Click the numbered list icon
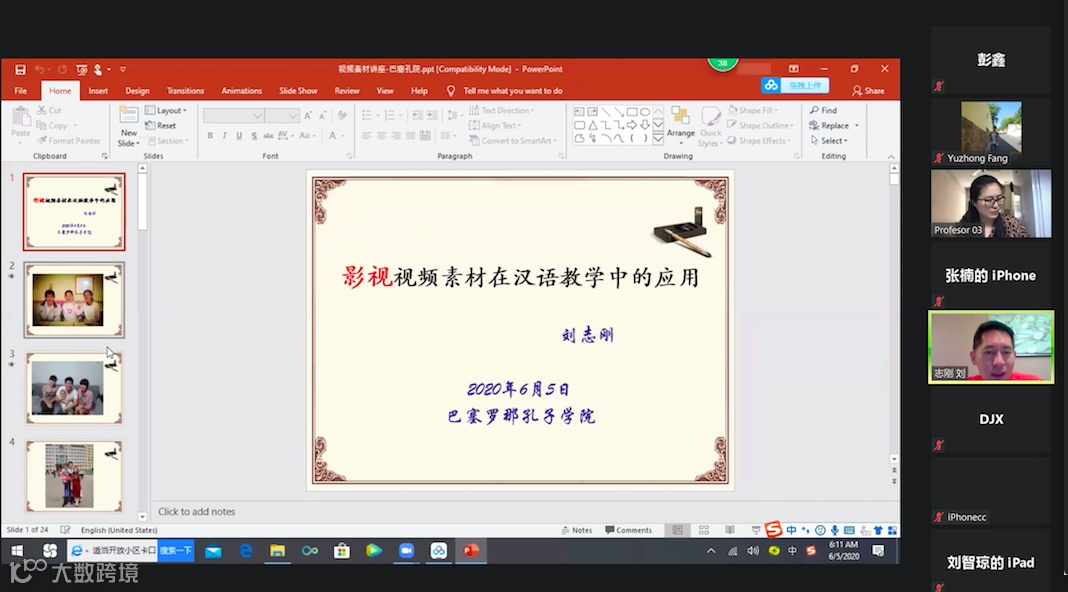 click(390, 116)
